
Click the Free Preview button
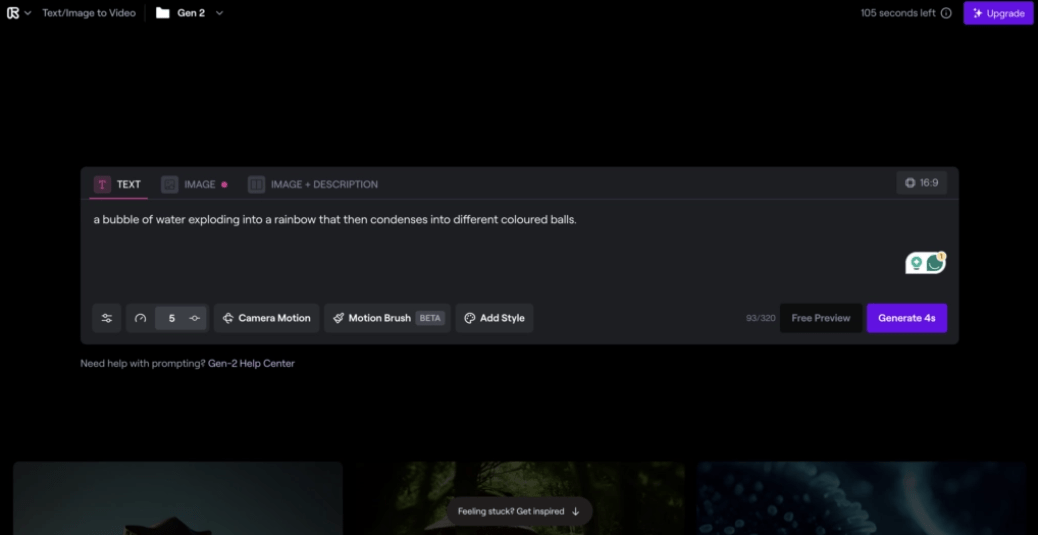pos(821,318)
